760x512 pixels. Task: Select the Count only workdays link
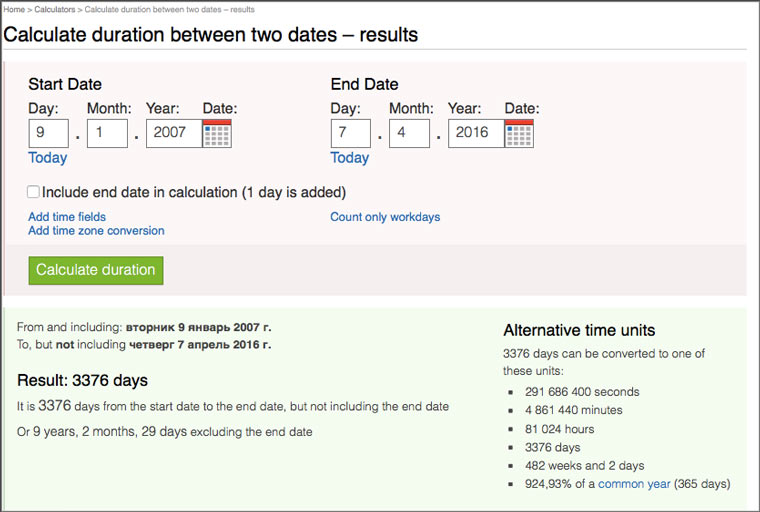(x=385, y=217)
